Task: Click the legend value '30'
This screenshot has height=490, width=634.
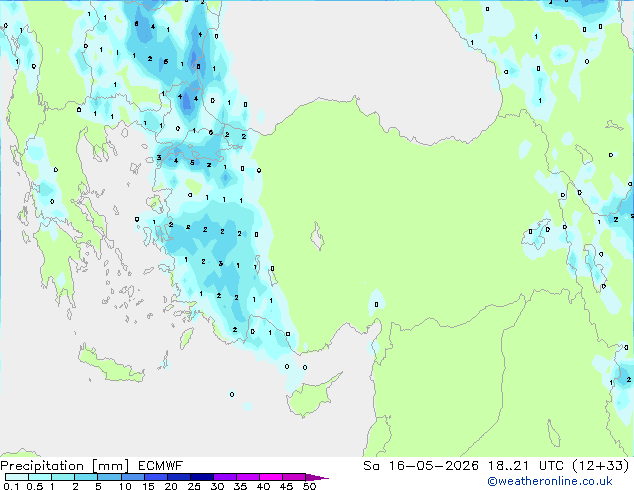Action: tap(217, 486)
